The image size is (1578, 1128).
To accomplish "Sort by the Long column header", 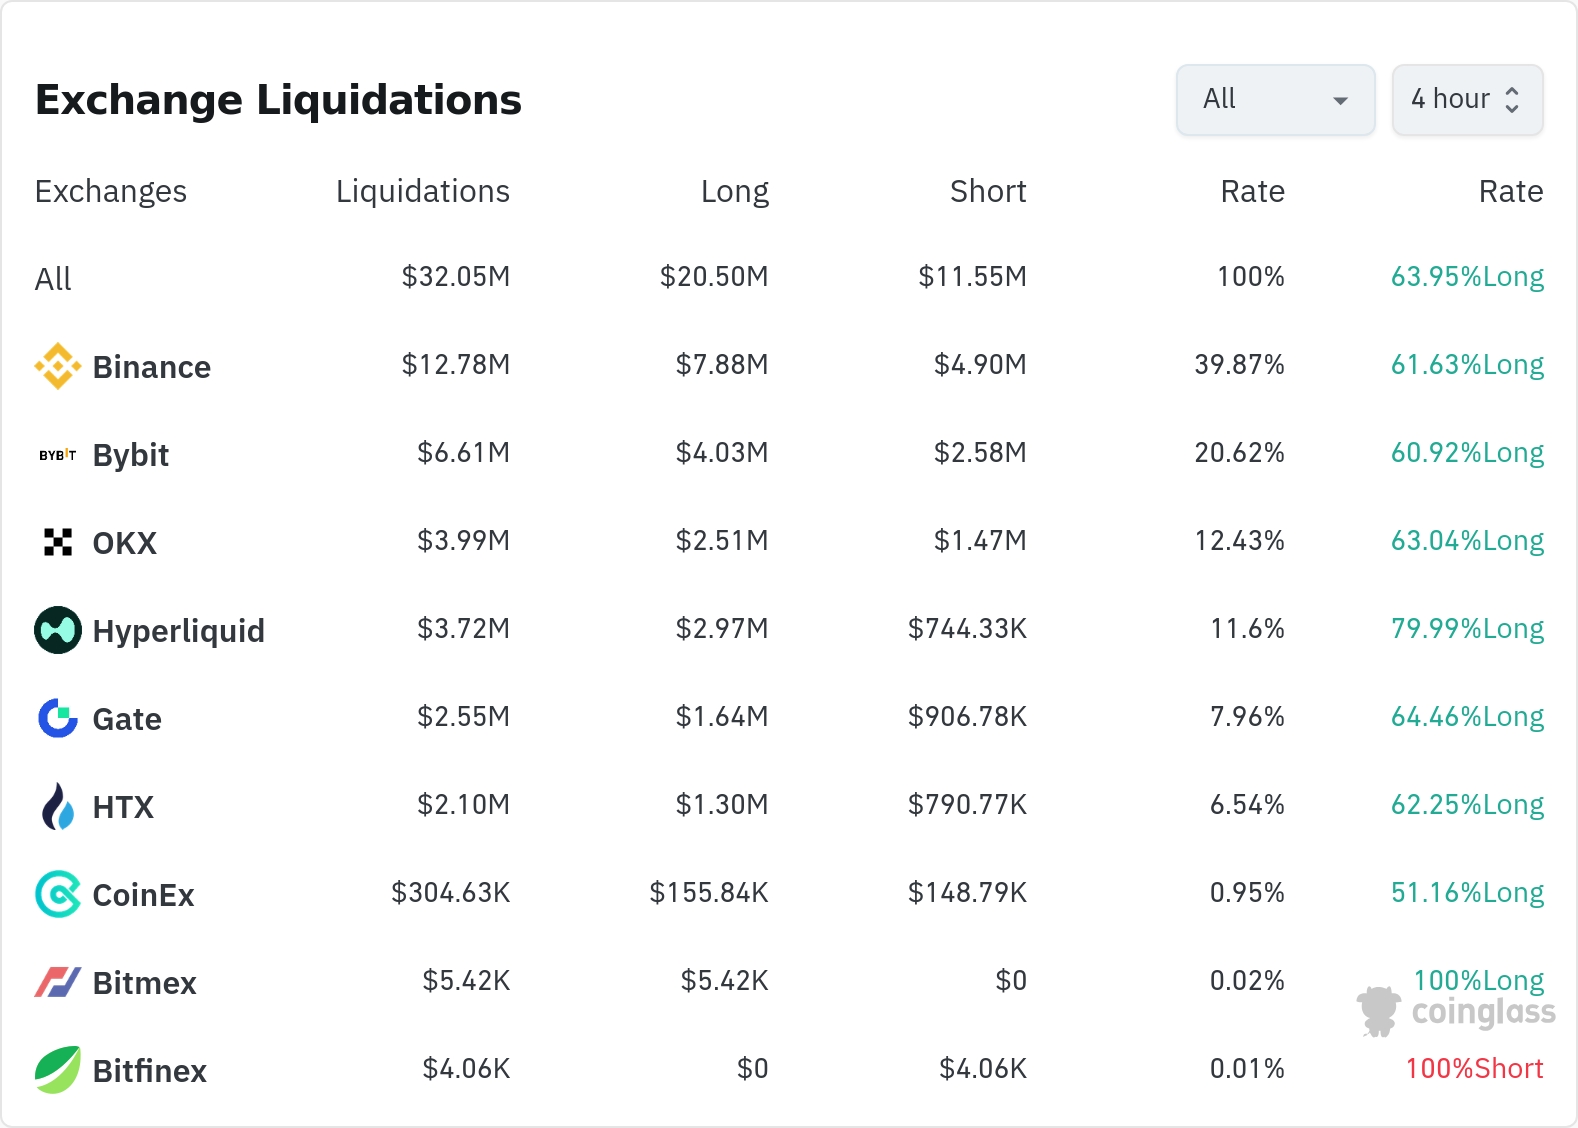I will pos(734,191).
